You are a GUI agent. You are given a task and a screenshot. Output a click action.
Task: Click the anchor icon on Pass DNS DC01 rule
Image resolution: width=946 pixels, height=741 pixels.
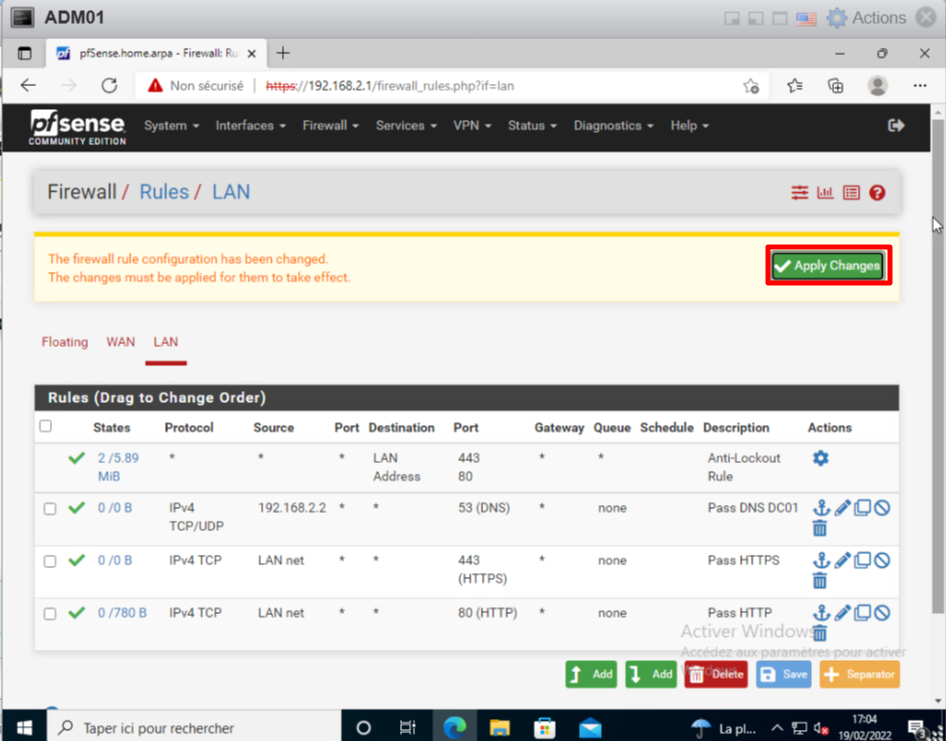(821, 508)
